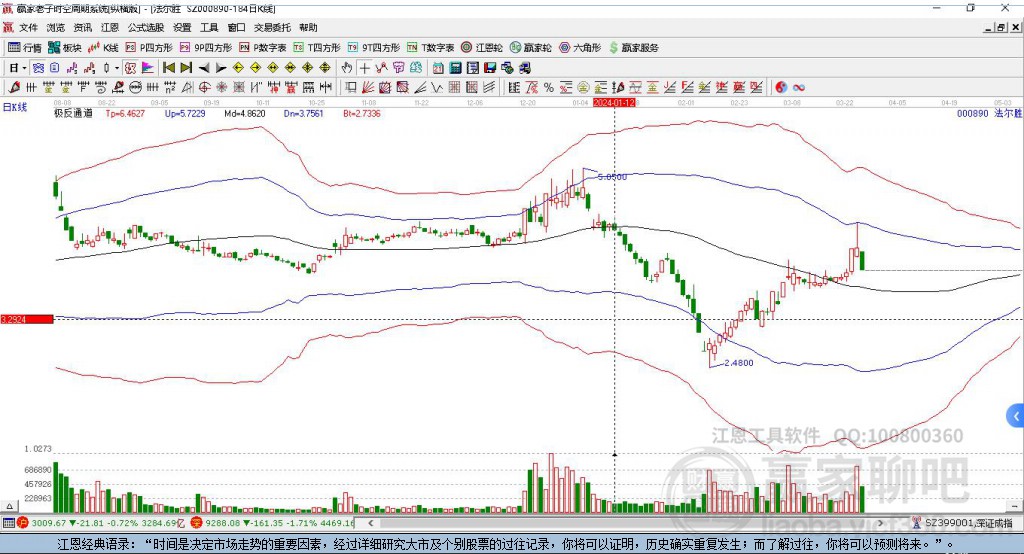Click the floppy disk save icon

point(490,68)
